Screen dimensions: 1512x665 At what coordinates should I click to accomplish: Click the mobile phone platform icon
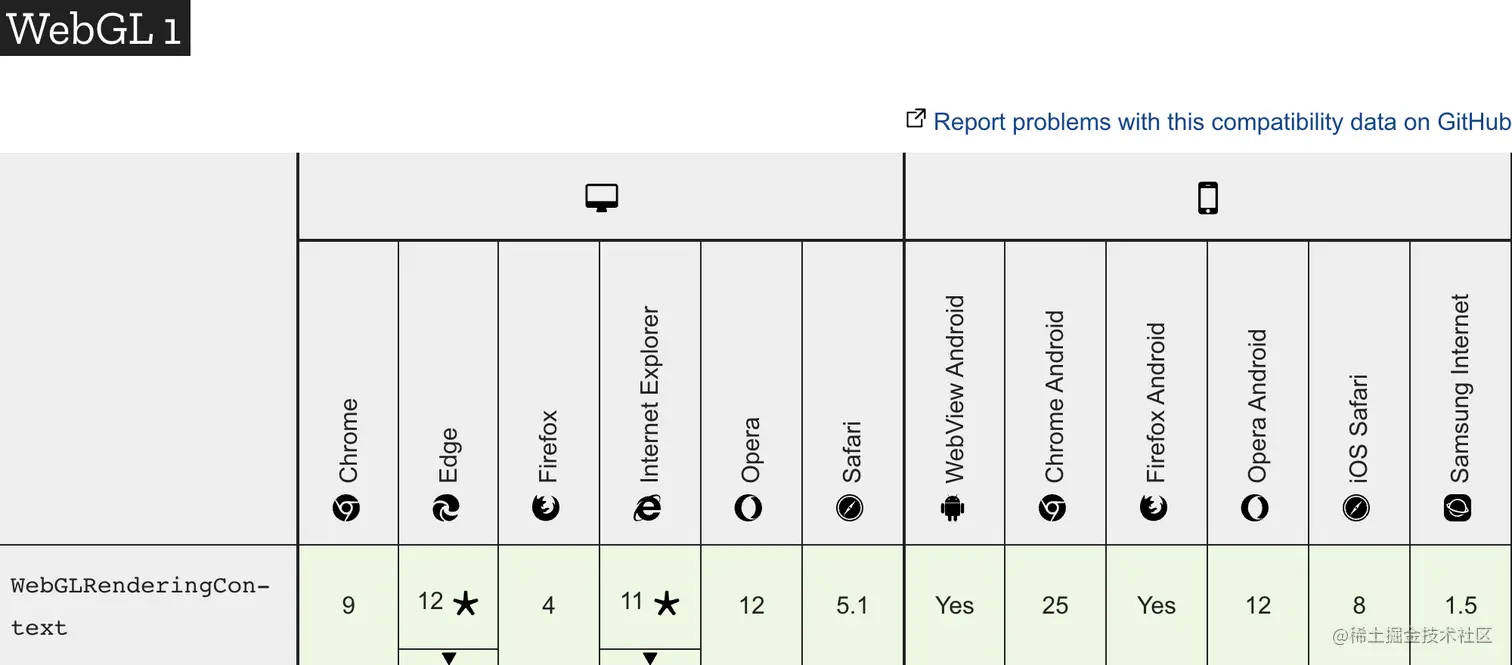(x=1208, y=198)
